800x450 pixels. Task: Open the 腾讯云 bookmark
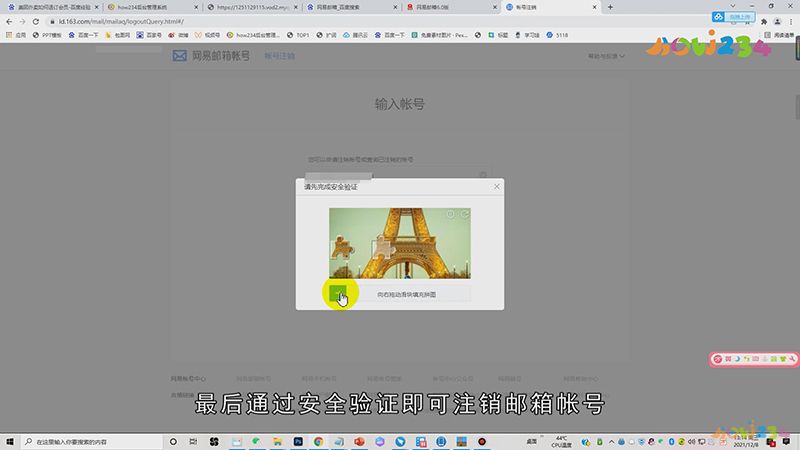[x=355, y=35]
